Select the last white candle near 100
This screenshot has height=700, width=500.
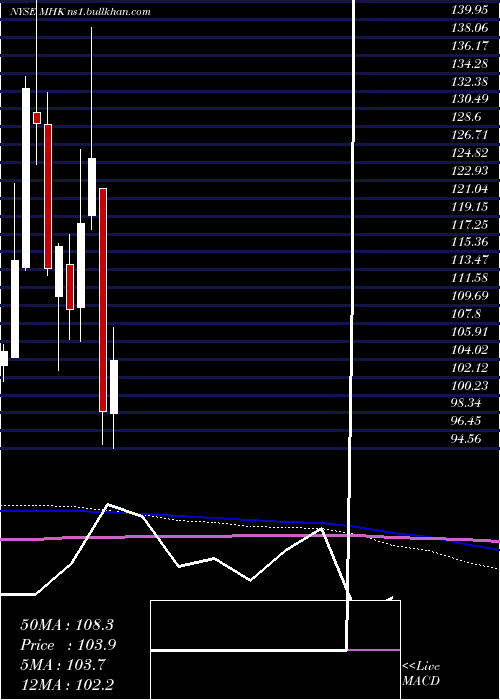[114, 387]
